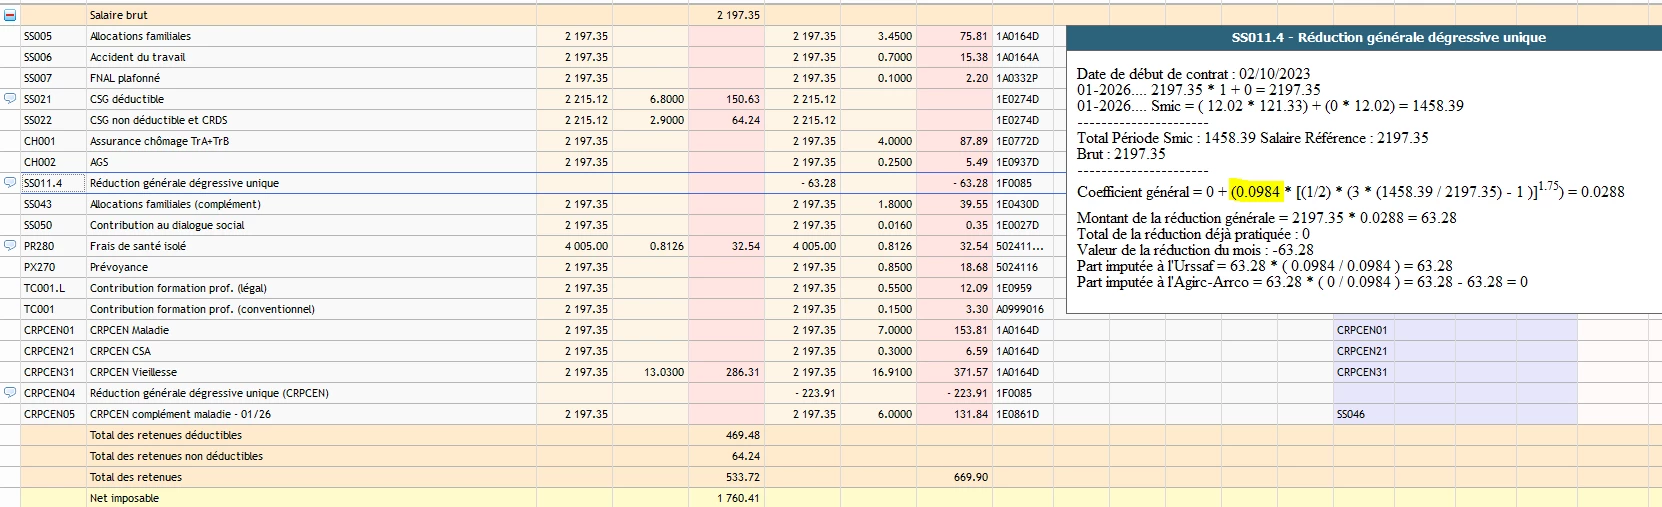Click tooltip line 'Montant de la réduction générale'
Viewport: 1662px width, 507px height.
1266,218
